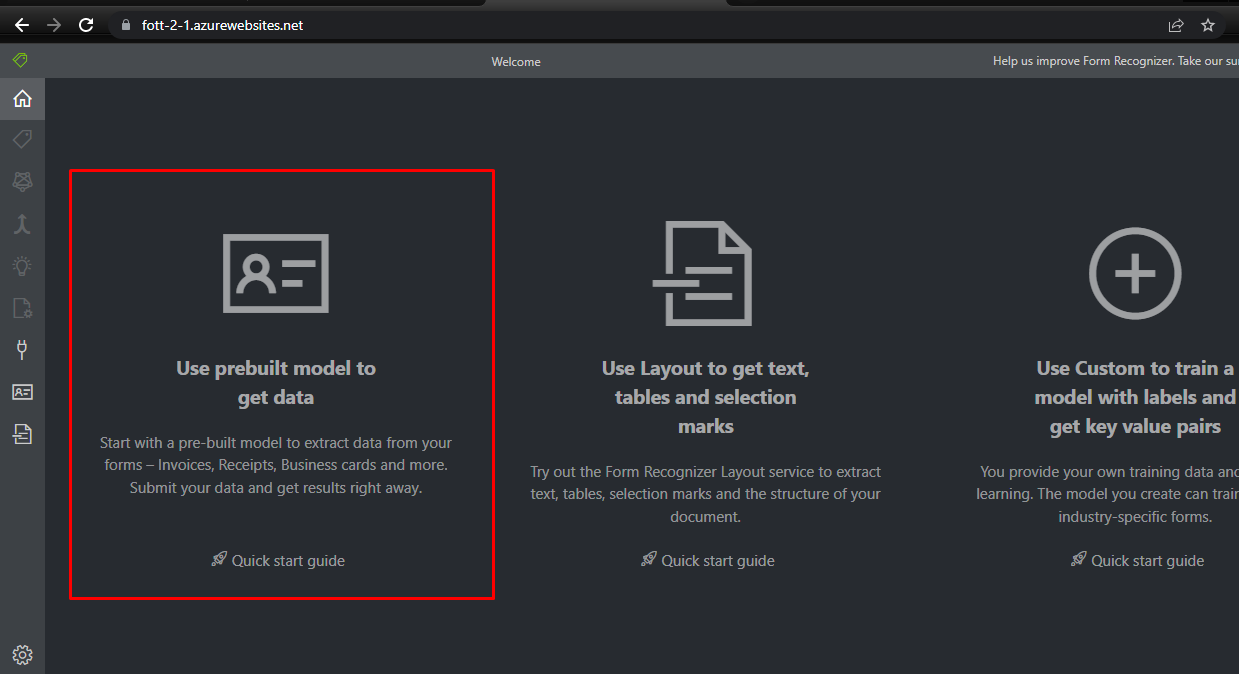Click the large ID card prebuilt icon
This screenshot has height=674, width=1239.
[276, 273]
